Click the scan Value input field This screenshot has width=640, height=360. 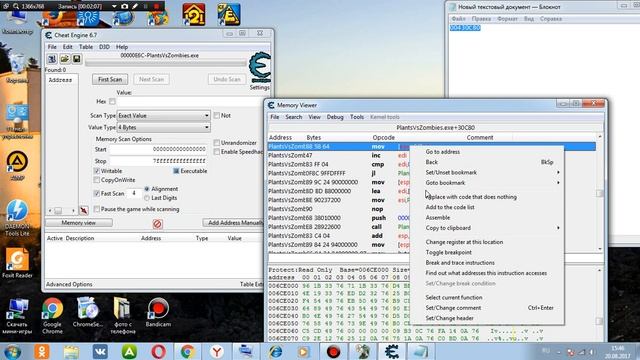(x=190, y=102)
